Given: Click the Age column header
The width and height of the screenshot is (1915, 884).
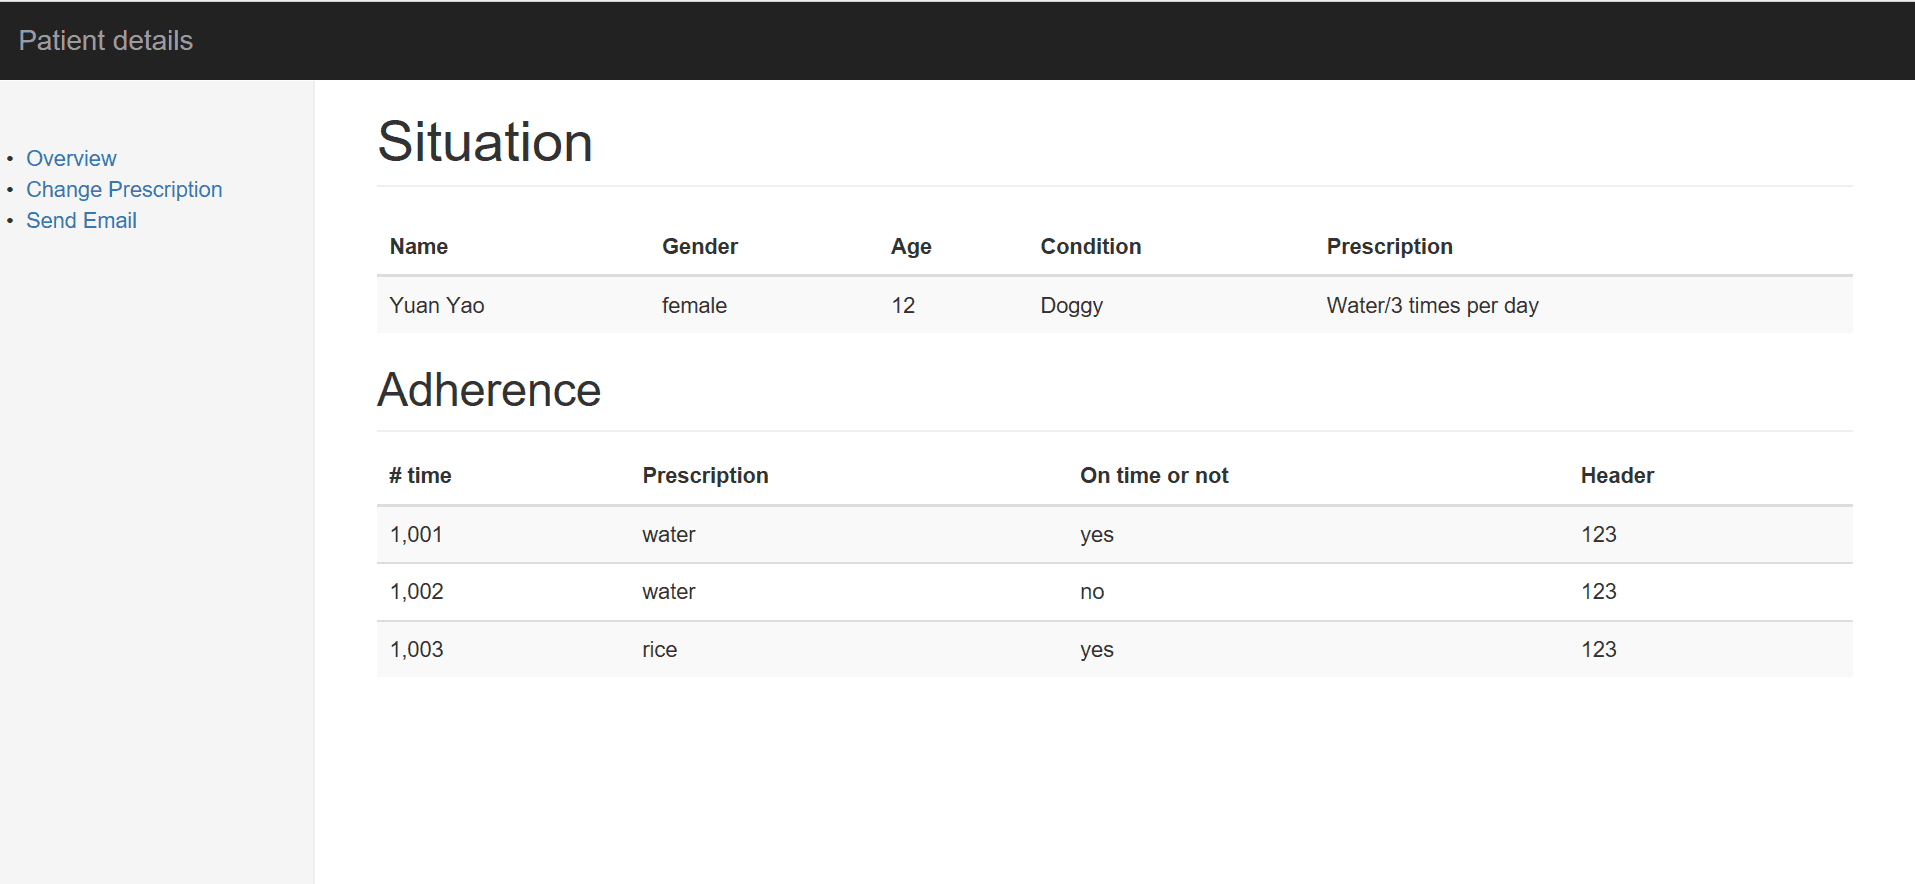Looking at the screenshot, I should (x=911, y=247).
